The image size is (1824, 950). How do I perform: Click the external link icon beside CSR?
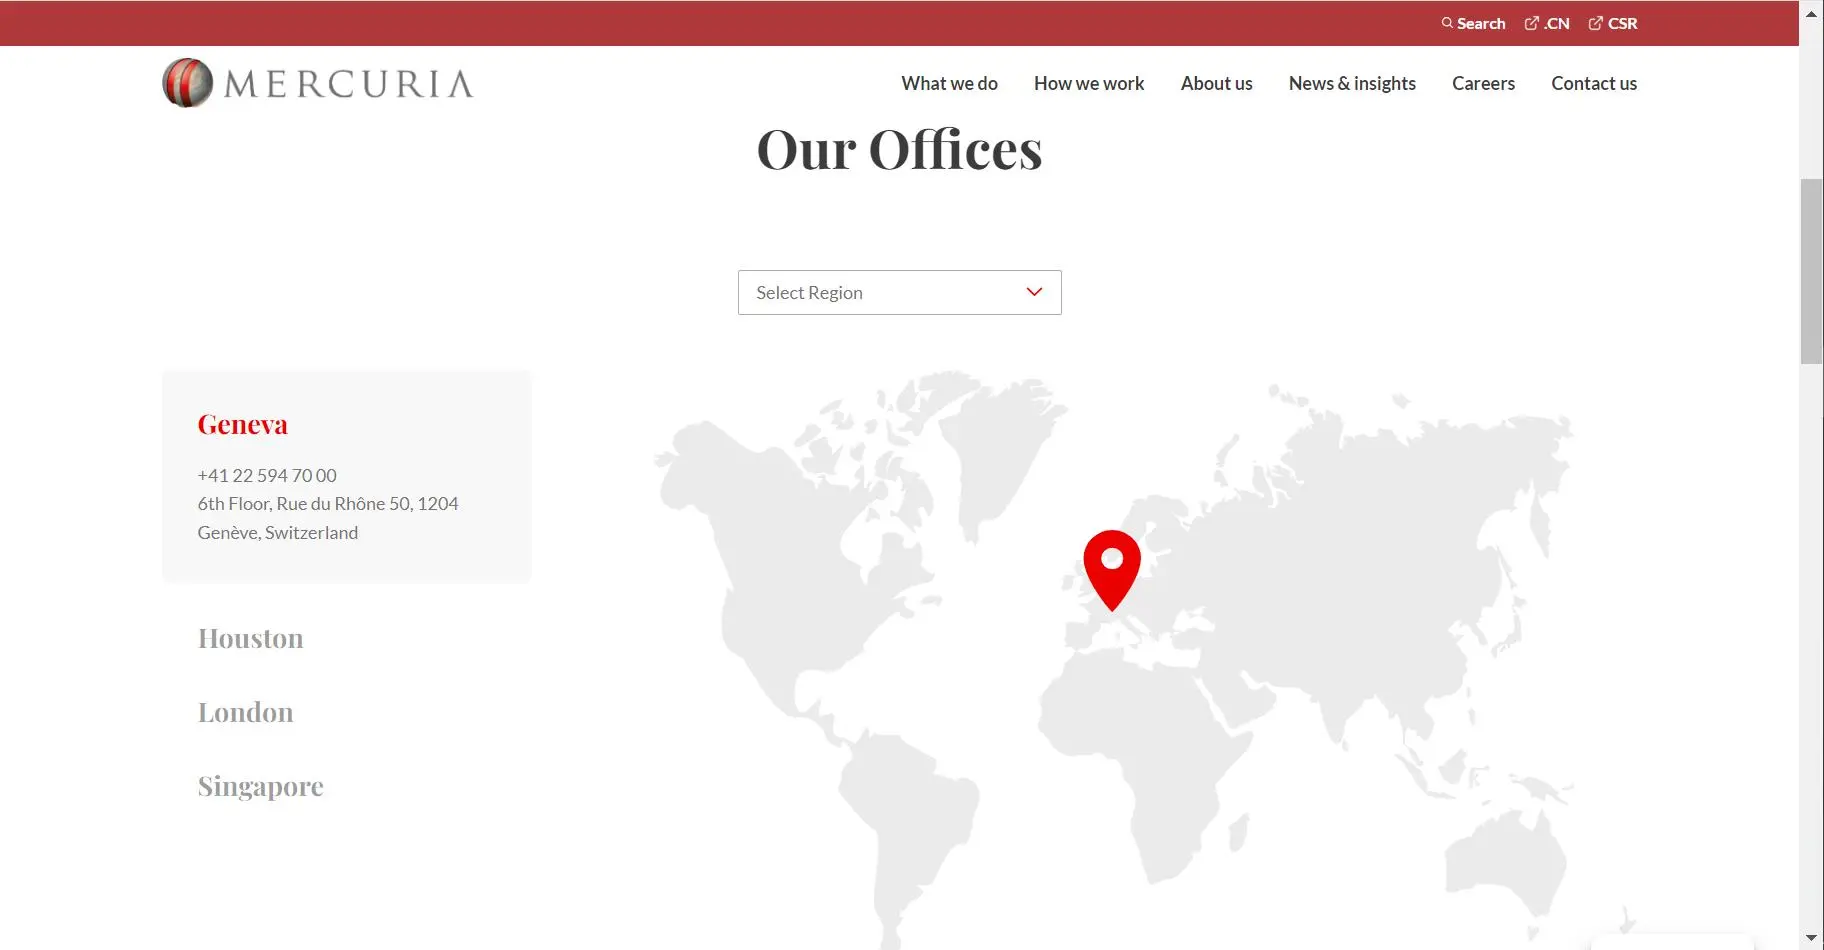[1595, 23]
